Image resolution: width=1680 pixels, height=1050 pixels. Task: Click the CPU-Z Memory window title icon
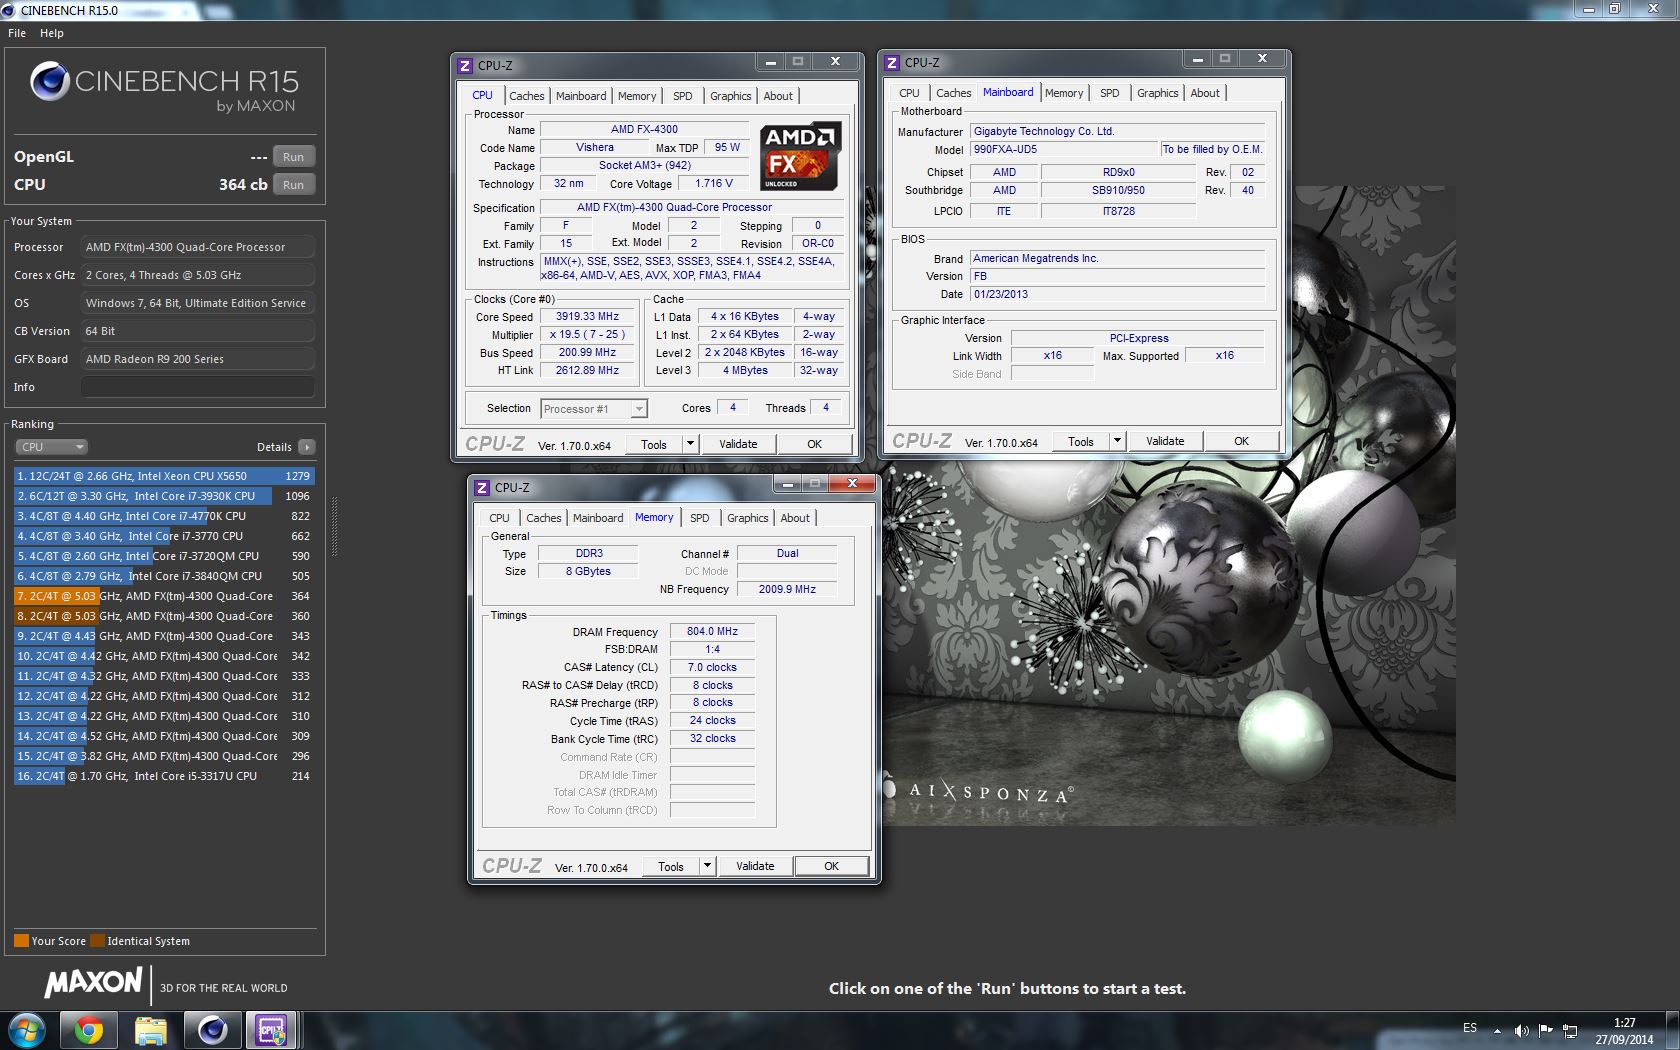tap(481, 488)
